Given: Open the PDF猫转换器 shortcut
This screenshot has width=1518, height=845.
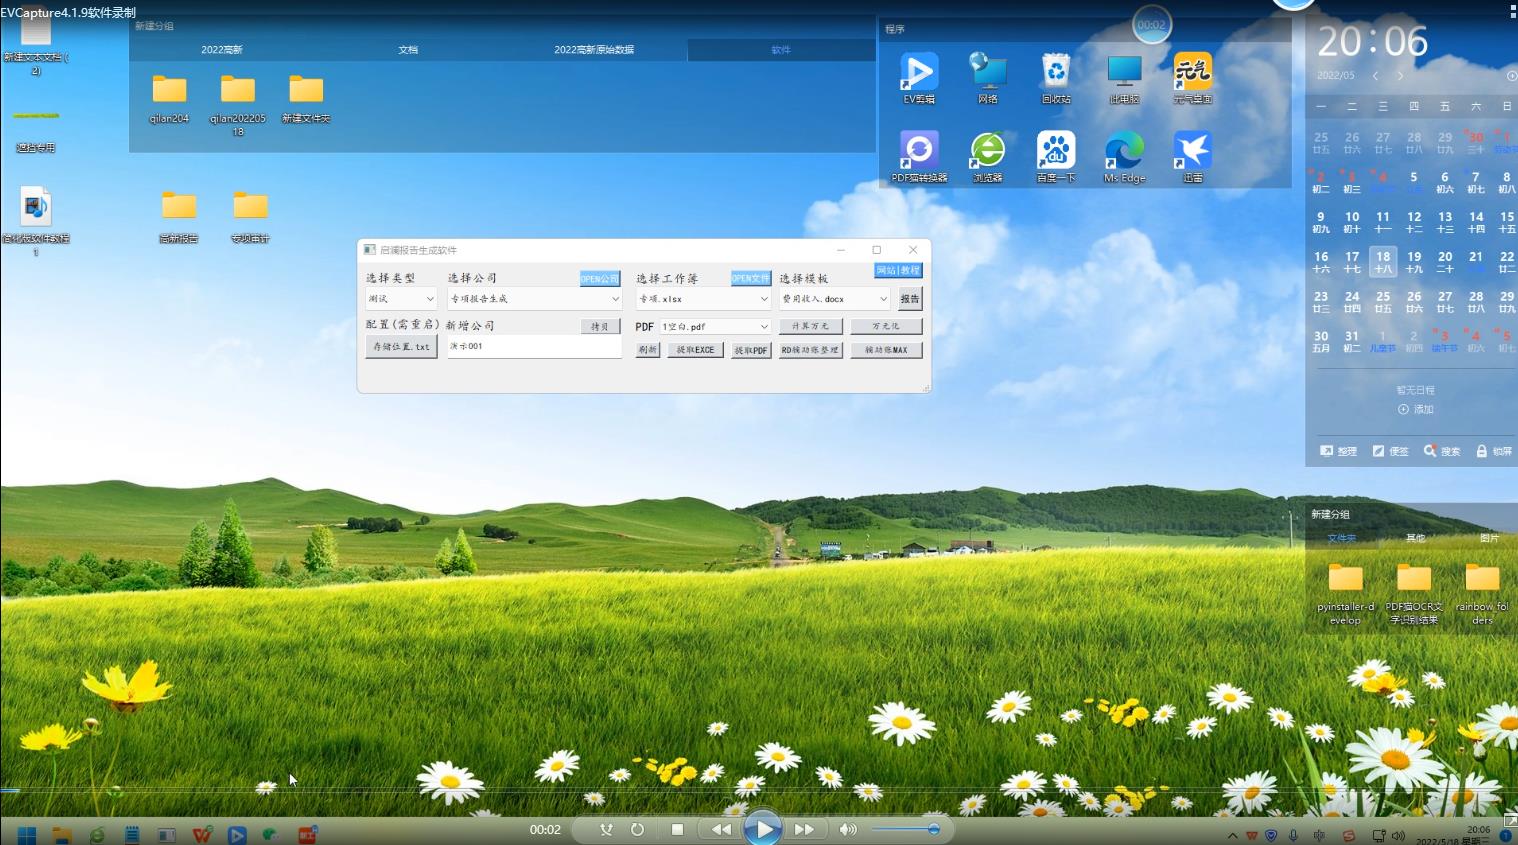Looking at the screenshot, I should point(918,152).
